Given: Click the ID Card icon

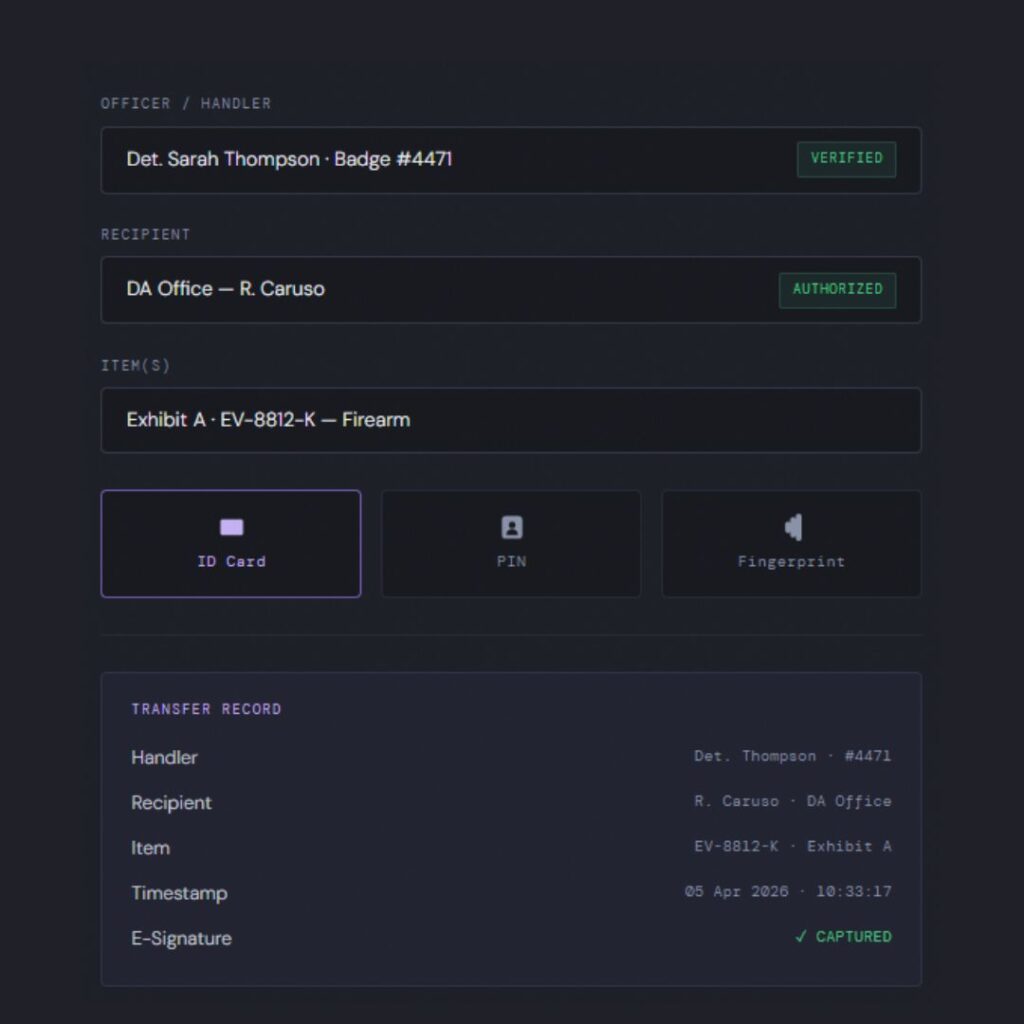Looking at the screenshot, I should tap(231, 528).
